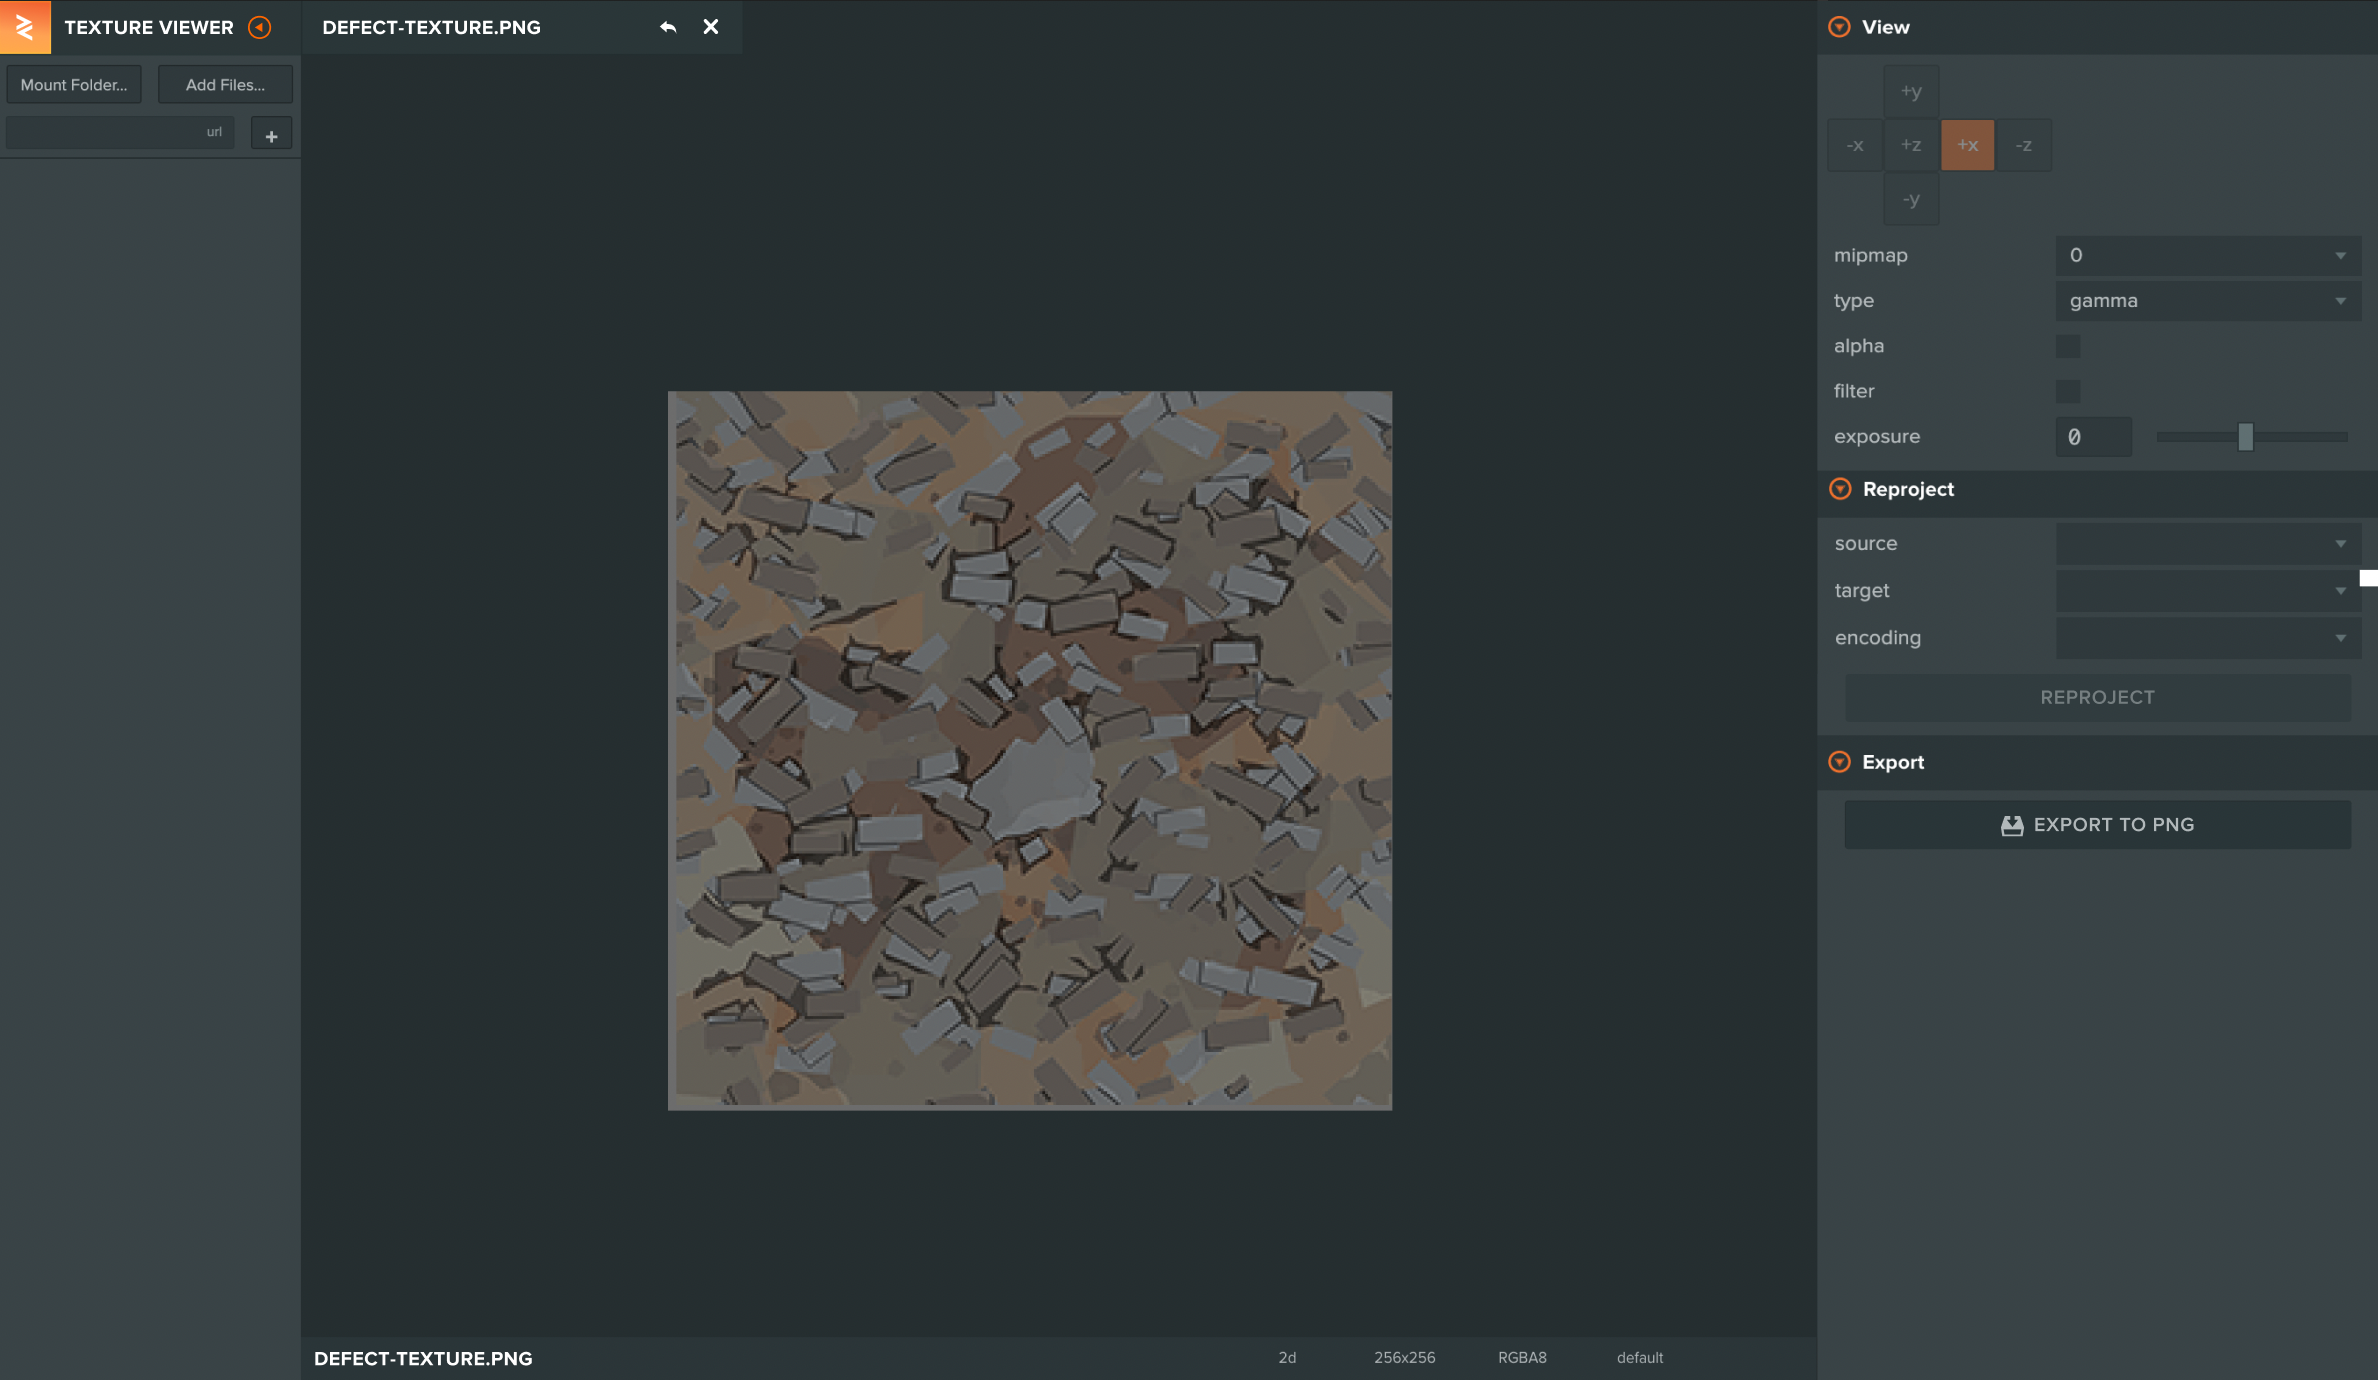Select the -x cubemap face view
This screenshot has width=2378, height=1380.
tap(1855, 144)
